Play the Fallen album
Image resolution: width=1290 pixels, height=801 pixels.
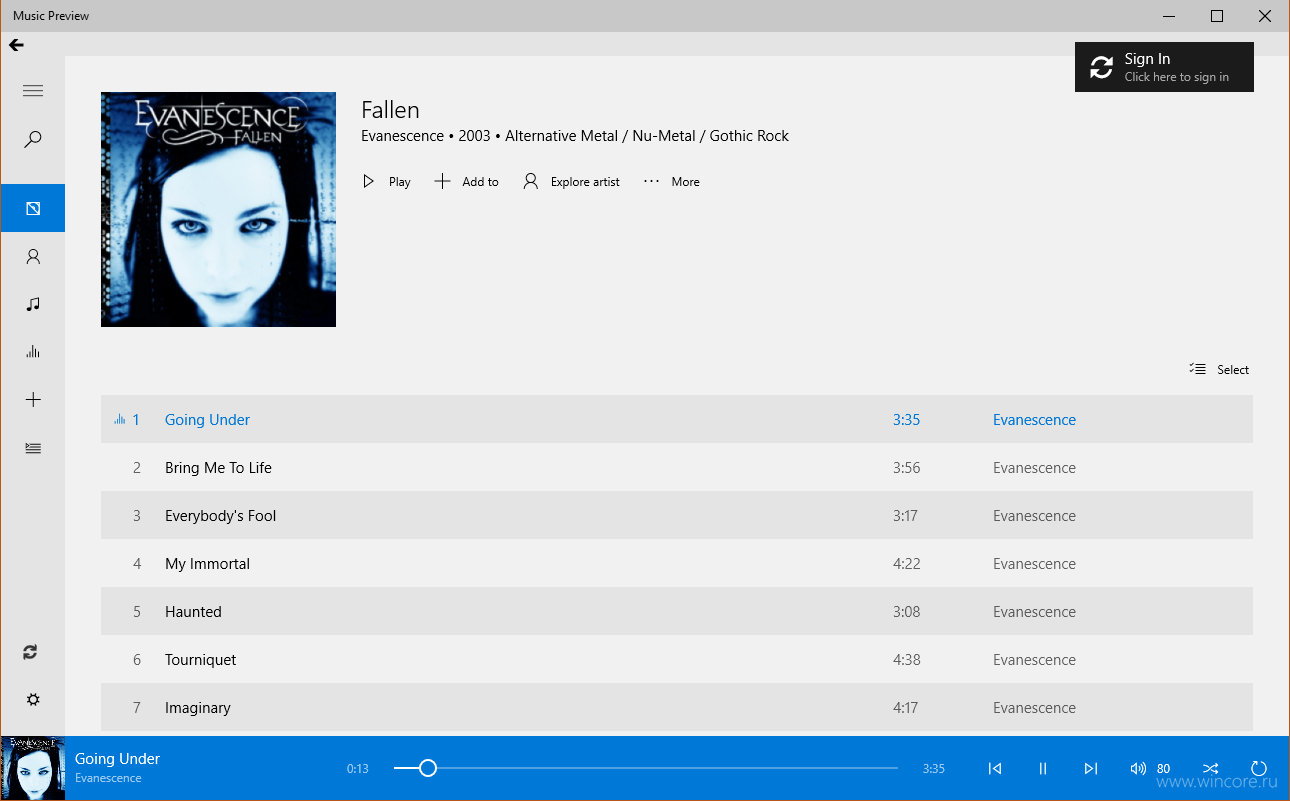coord(387,182)
